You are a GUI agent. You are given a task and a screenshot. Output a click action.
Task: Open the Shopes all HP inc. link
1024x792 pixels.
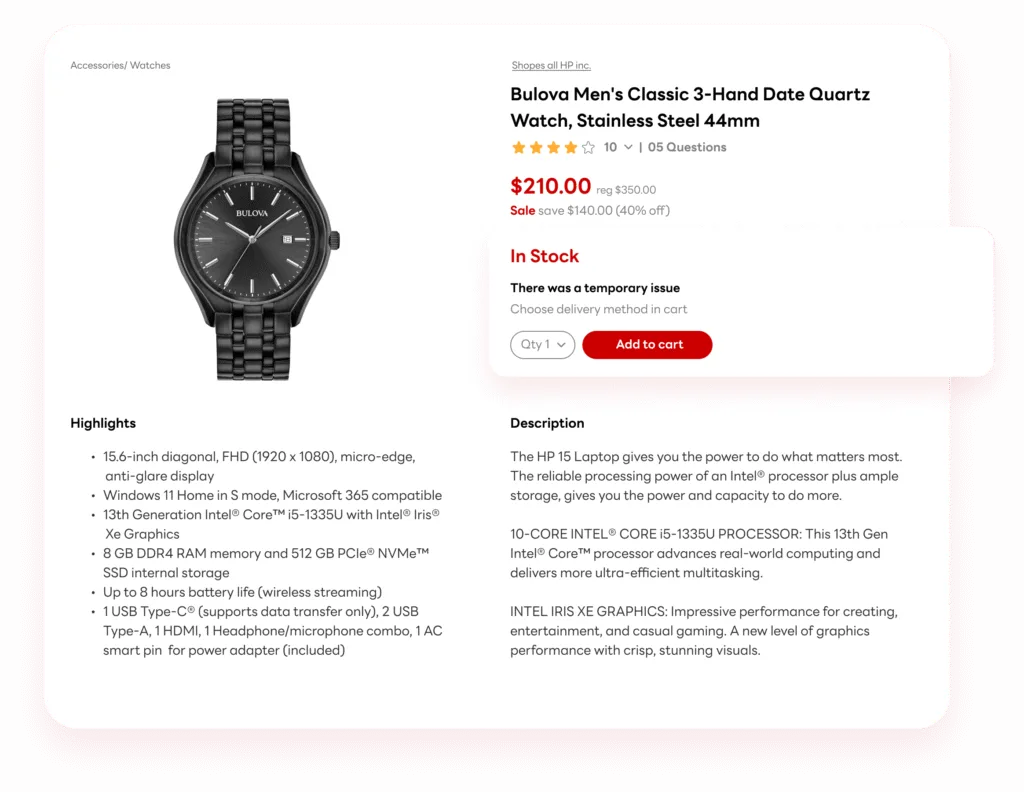pyautogui.click(x=551, y=66)
